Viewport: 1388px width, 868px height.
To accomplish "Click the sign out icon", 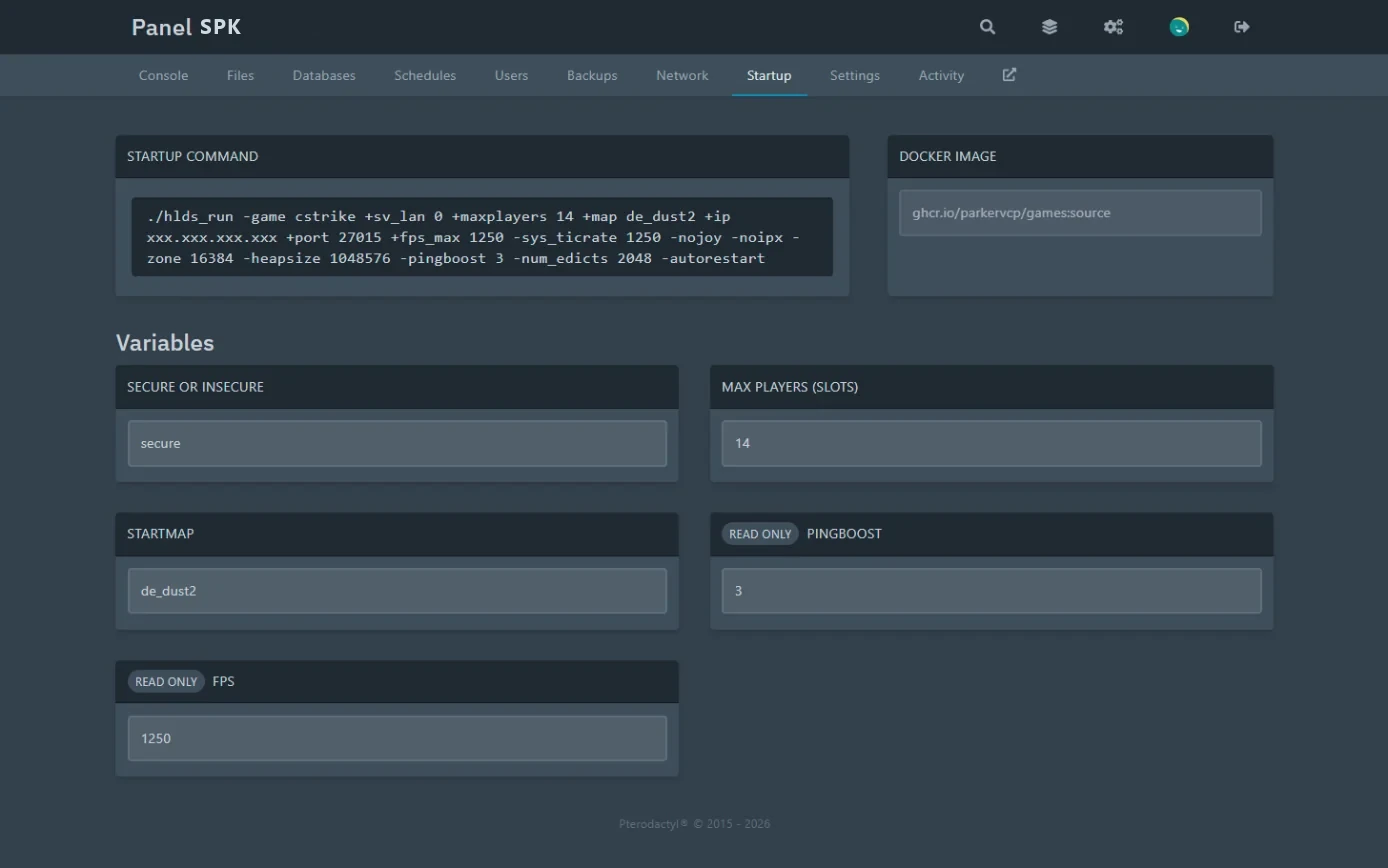I will (1242, 27).
